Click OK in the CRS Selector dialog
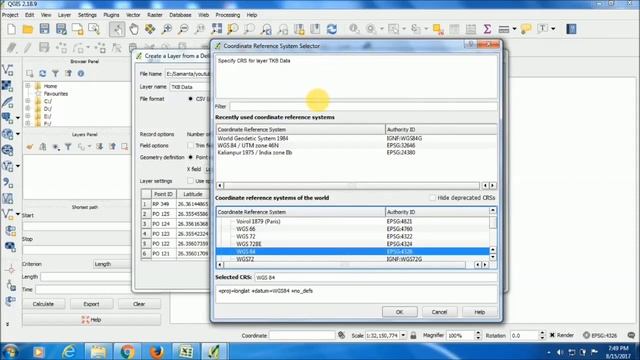This screenshot has width=640, height=360. (400, 312)
